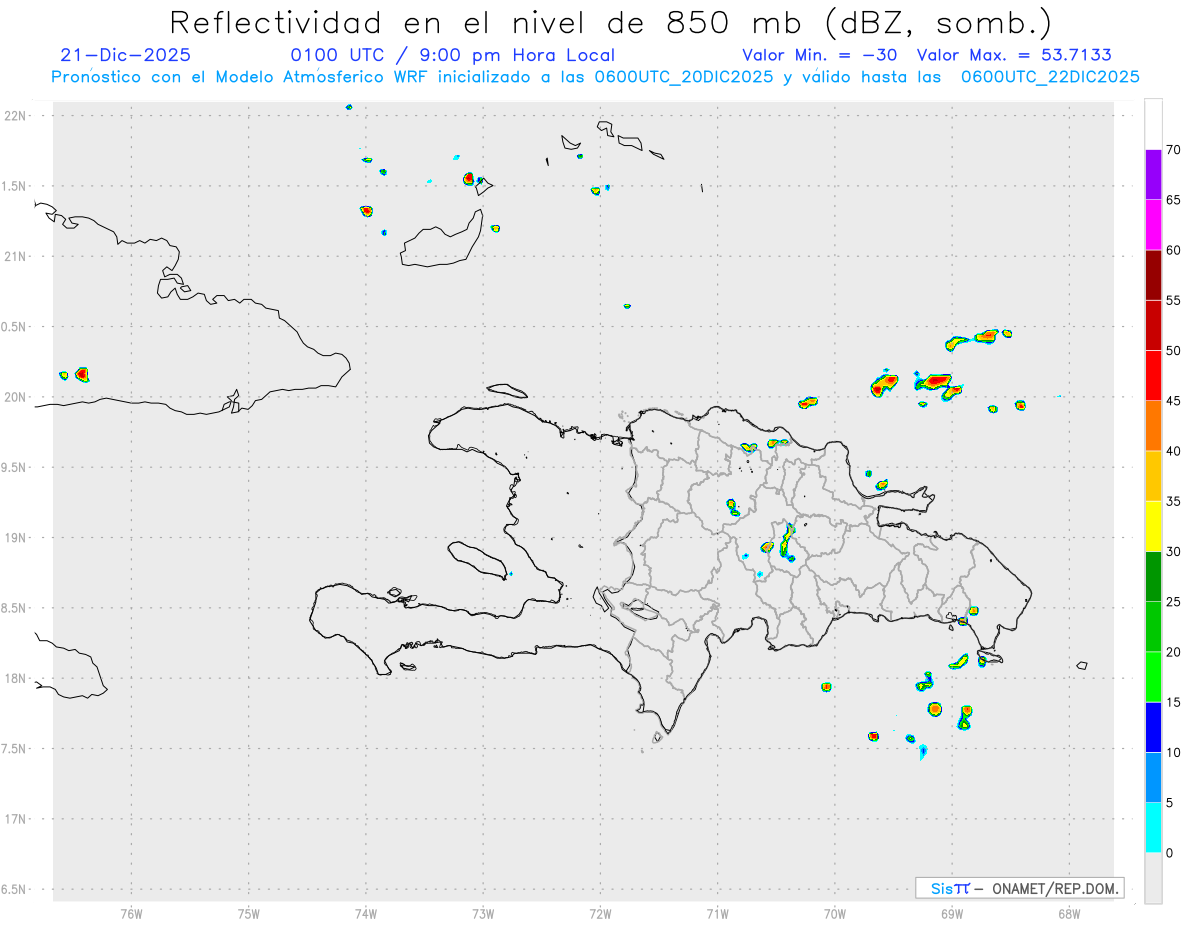Click the longitude label '68W'
This screenshot has height=927, width=1200.
(x=1069, y=914)
